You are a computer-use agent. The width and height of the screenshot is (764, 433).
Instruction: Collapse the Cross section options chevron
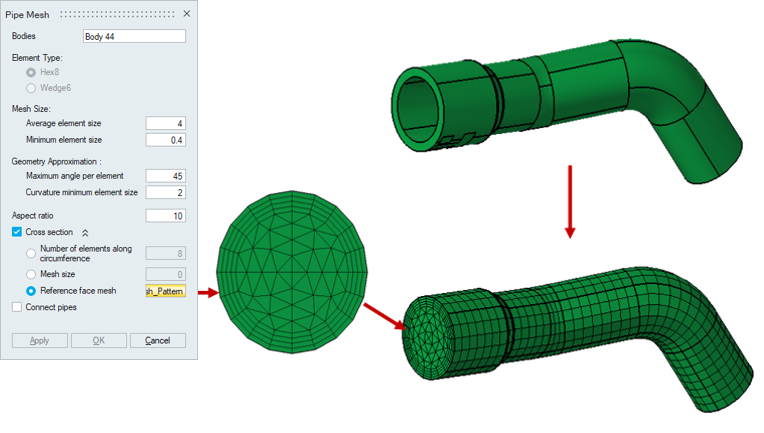[85, 233]
